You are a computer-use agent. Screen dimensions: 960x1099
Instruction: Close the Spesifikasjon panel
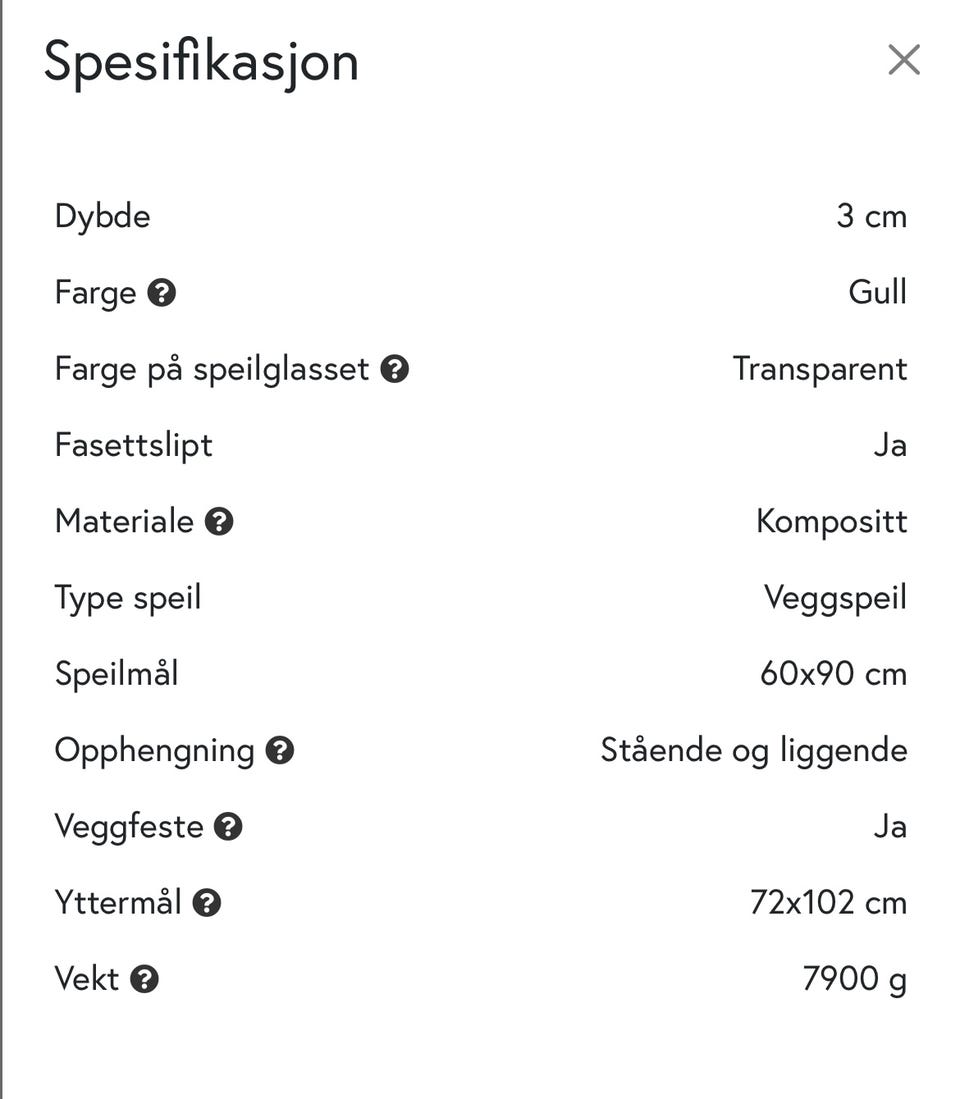[x=904, y=61]
